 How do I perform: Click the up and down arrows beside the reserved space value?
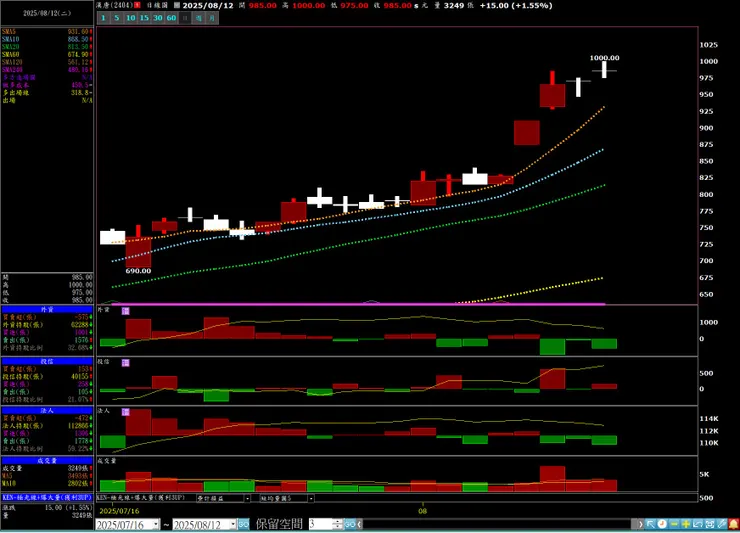pyautogui.click(x=337, y=524)
